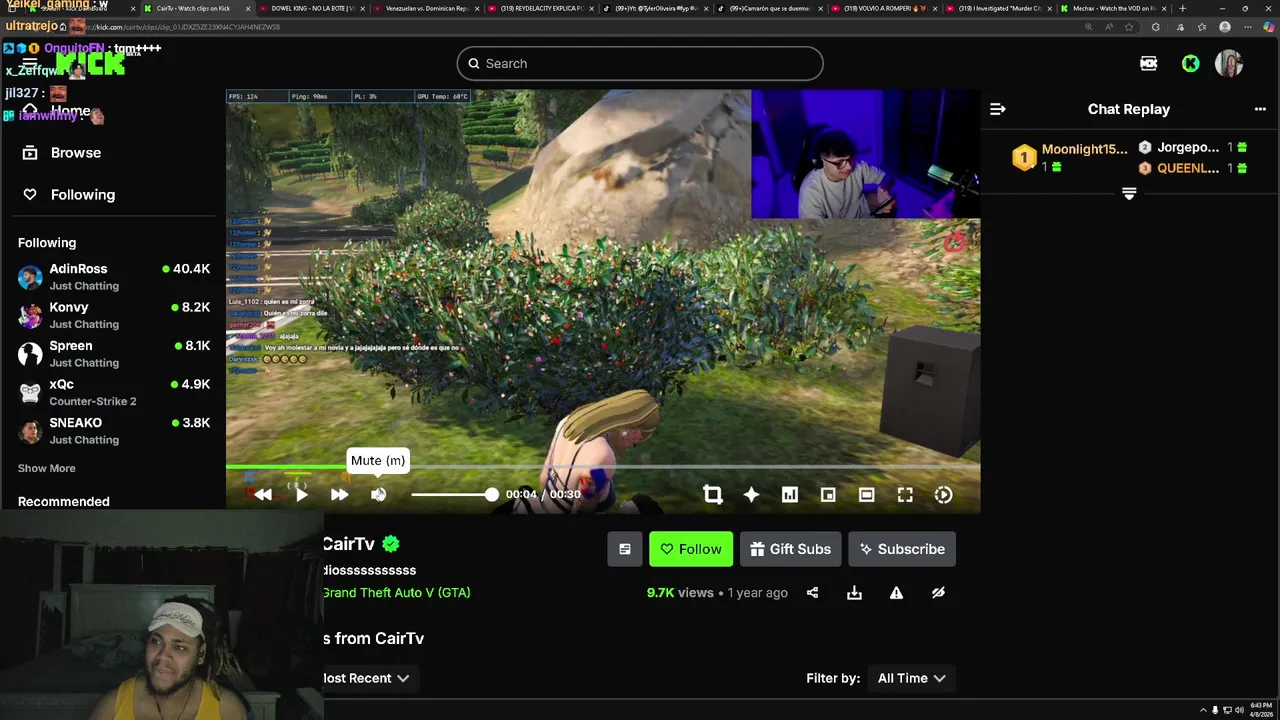Image resolution: width=1280 pixels, height=720 pixels.
Task: Collapse the Chat Replay panel arrow
Action: pyautogui.click(x=997, y=109)
